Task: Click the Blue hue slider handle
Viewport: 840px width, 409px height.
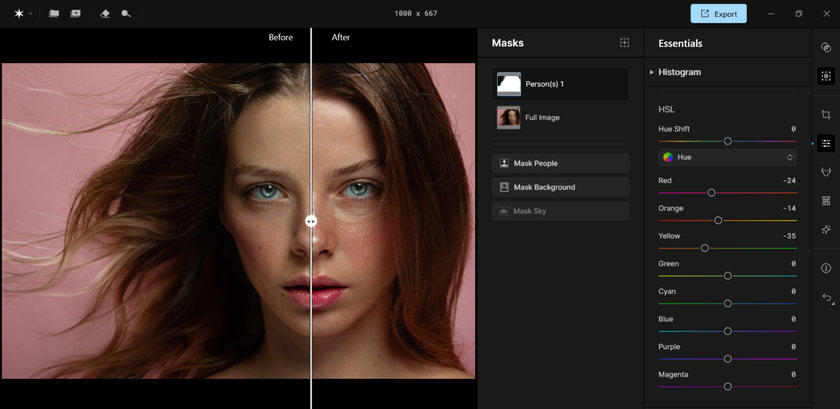Action: click(728, 331)
